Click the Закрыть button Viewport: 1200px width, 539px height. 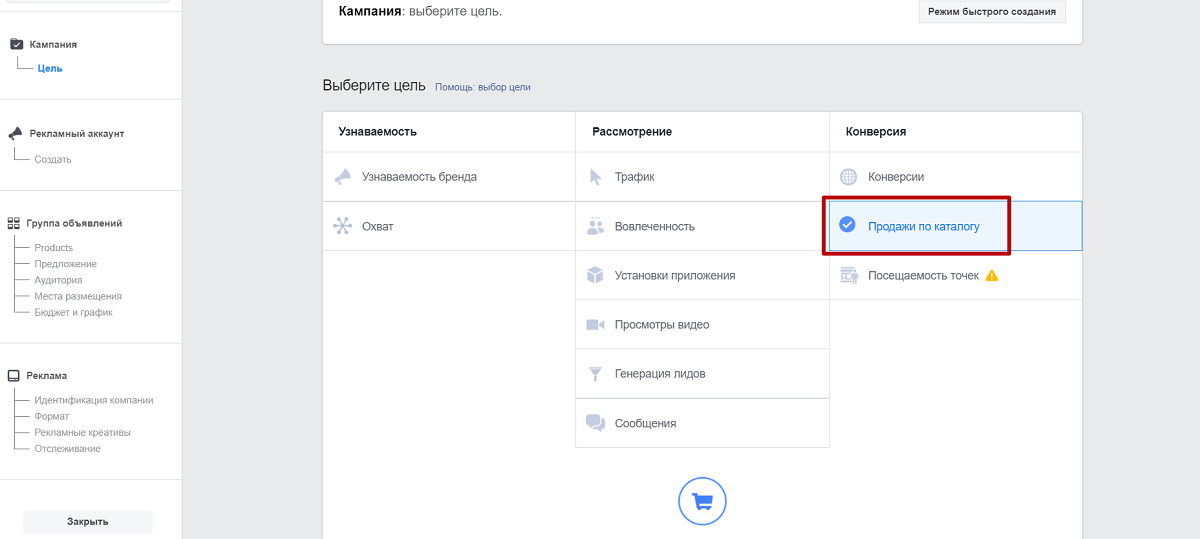pyautogui.click(x=88, y=521)
